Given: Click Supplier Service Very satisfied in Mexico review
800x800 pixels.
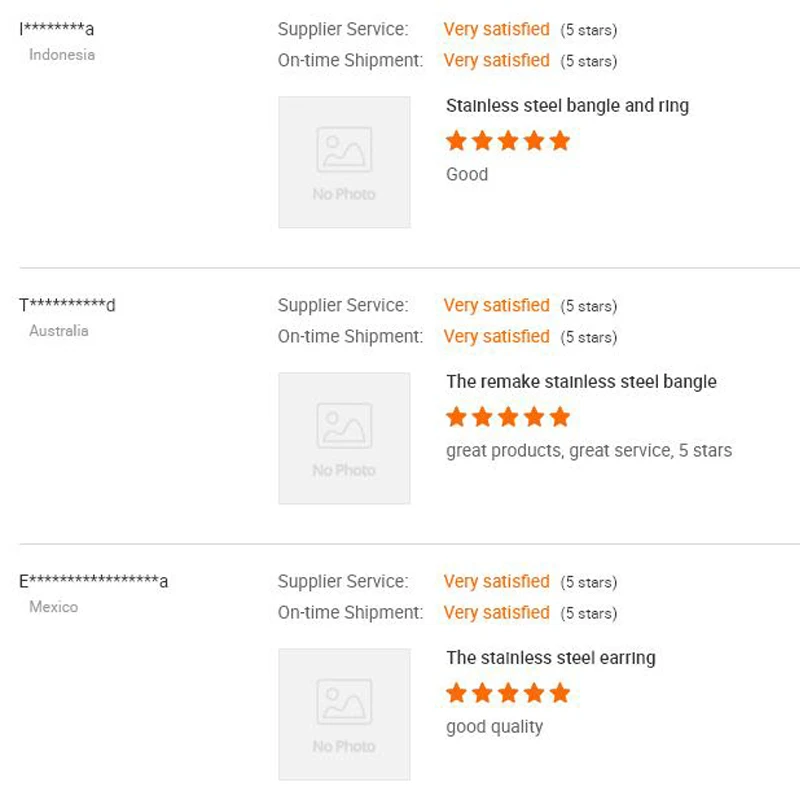Looking at the screenshot, I should pos(496,581).
